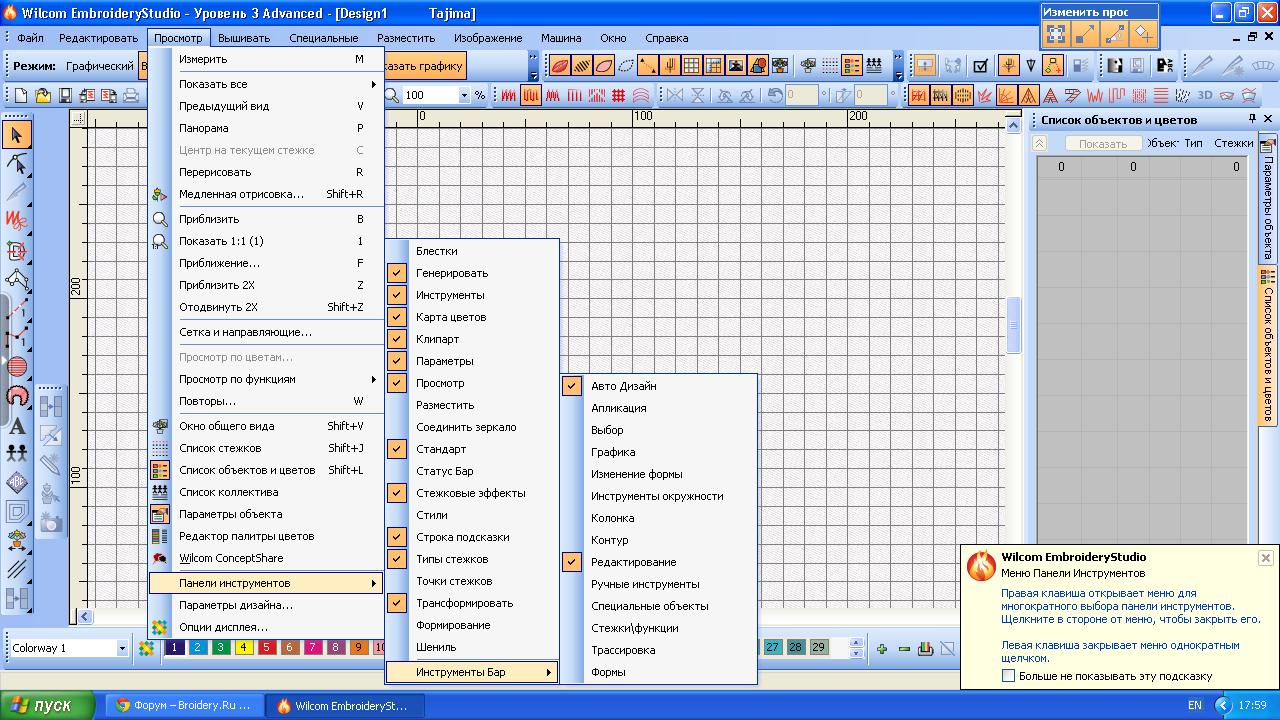Screen dimensions: 1280x720
Task: Select color swatch number 4 in palette
Action: pos(243,648)
